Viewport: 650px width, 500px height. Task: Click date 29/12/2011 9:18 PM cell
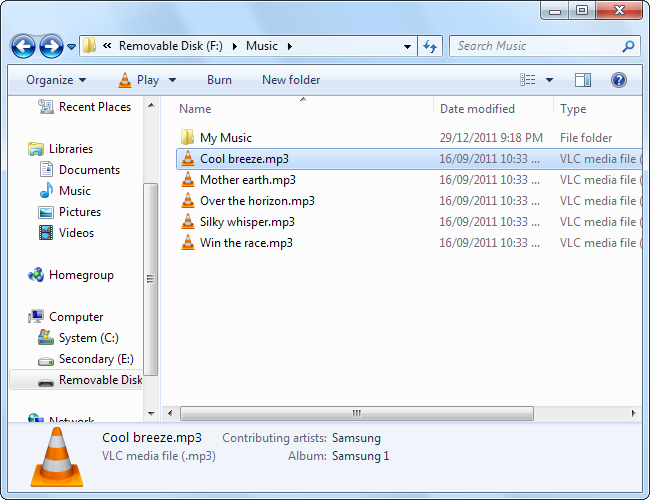coord(491,138)
